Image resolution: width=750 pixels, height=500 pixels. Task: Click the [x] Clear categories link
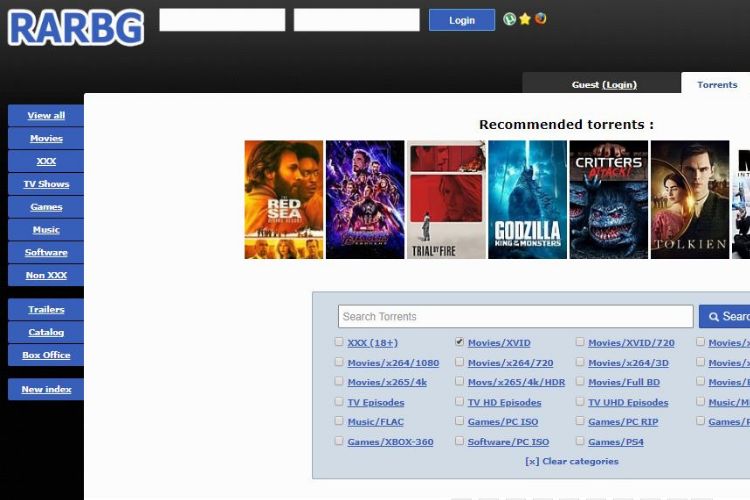click(572, 461)
